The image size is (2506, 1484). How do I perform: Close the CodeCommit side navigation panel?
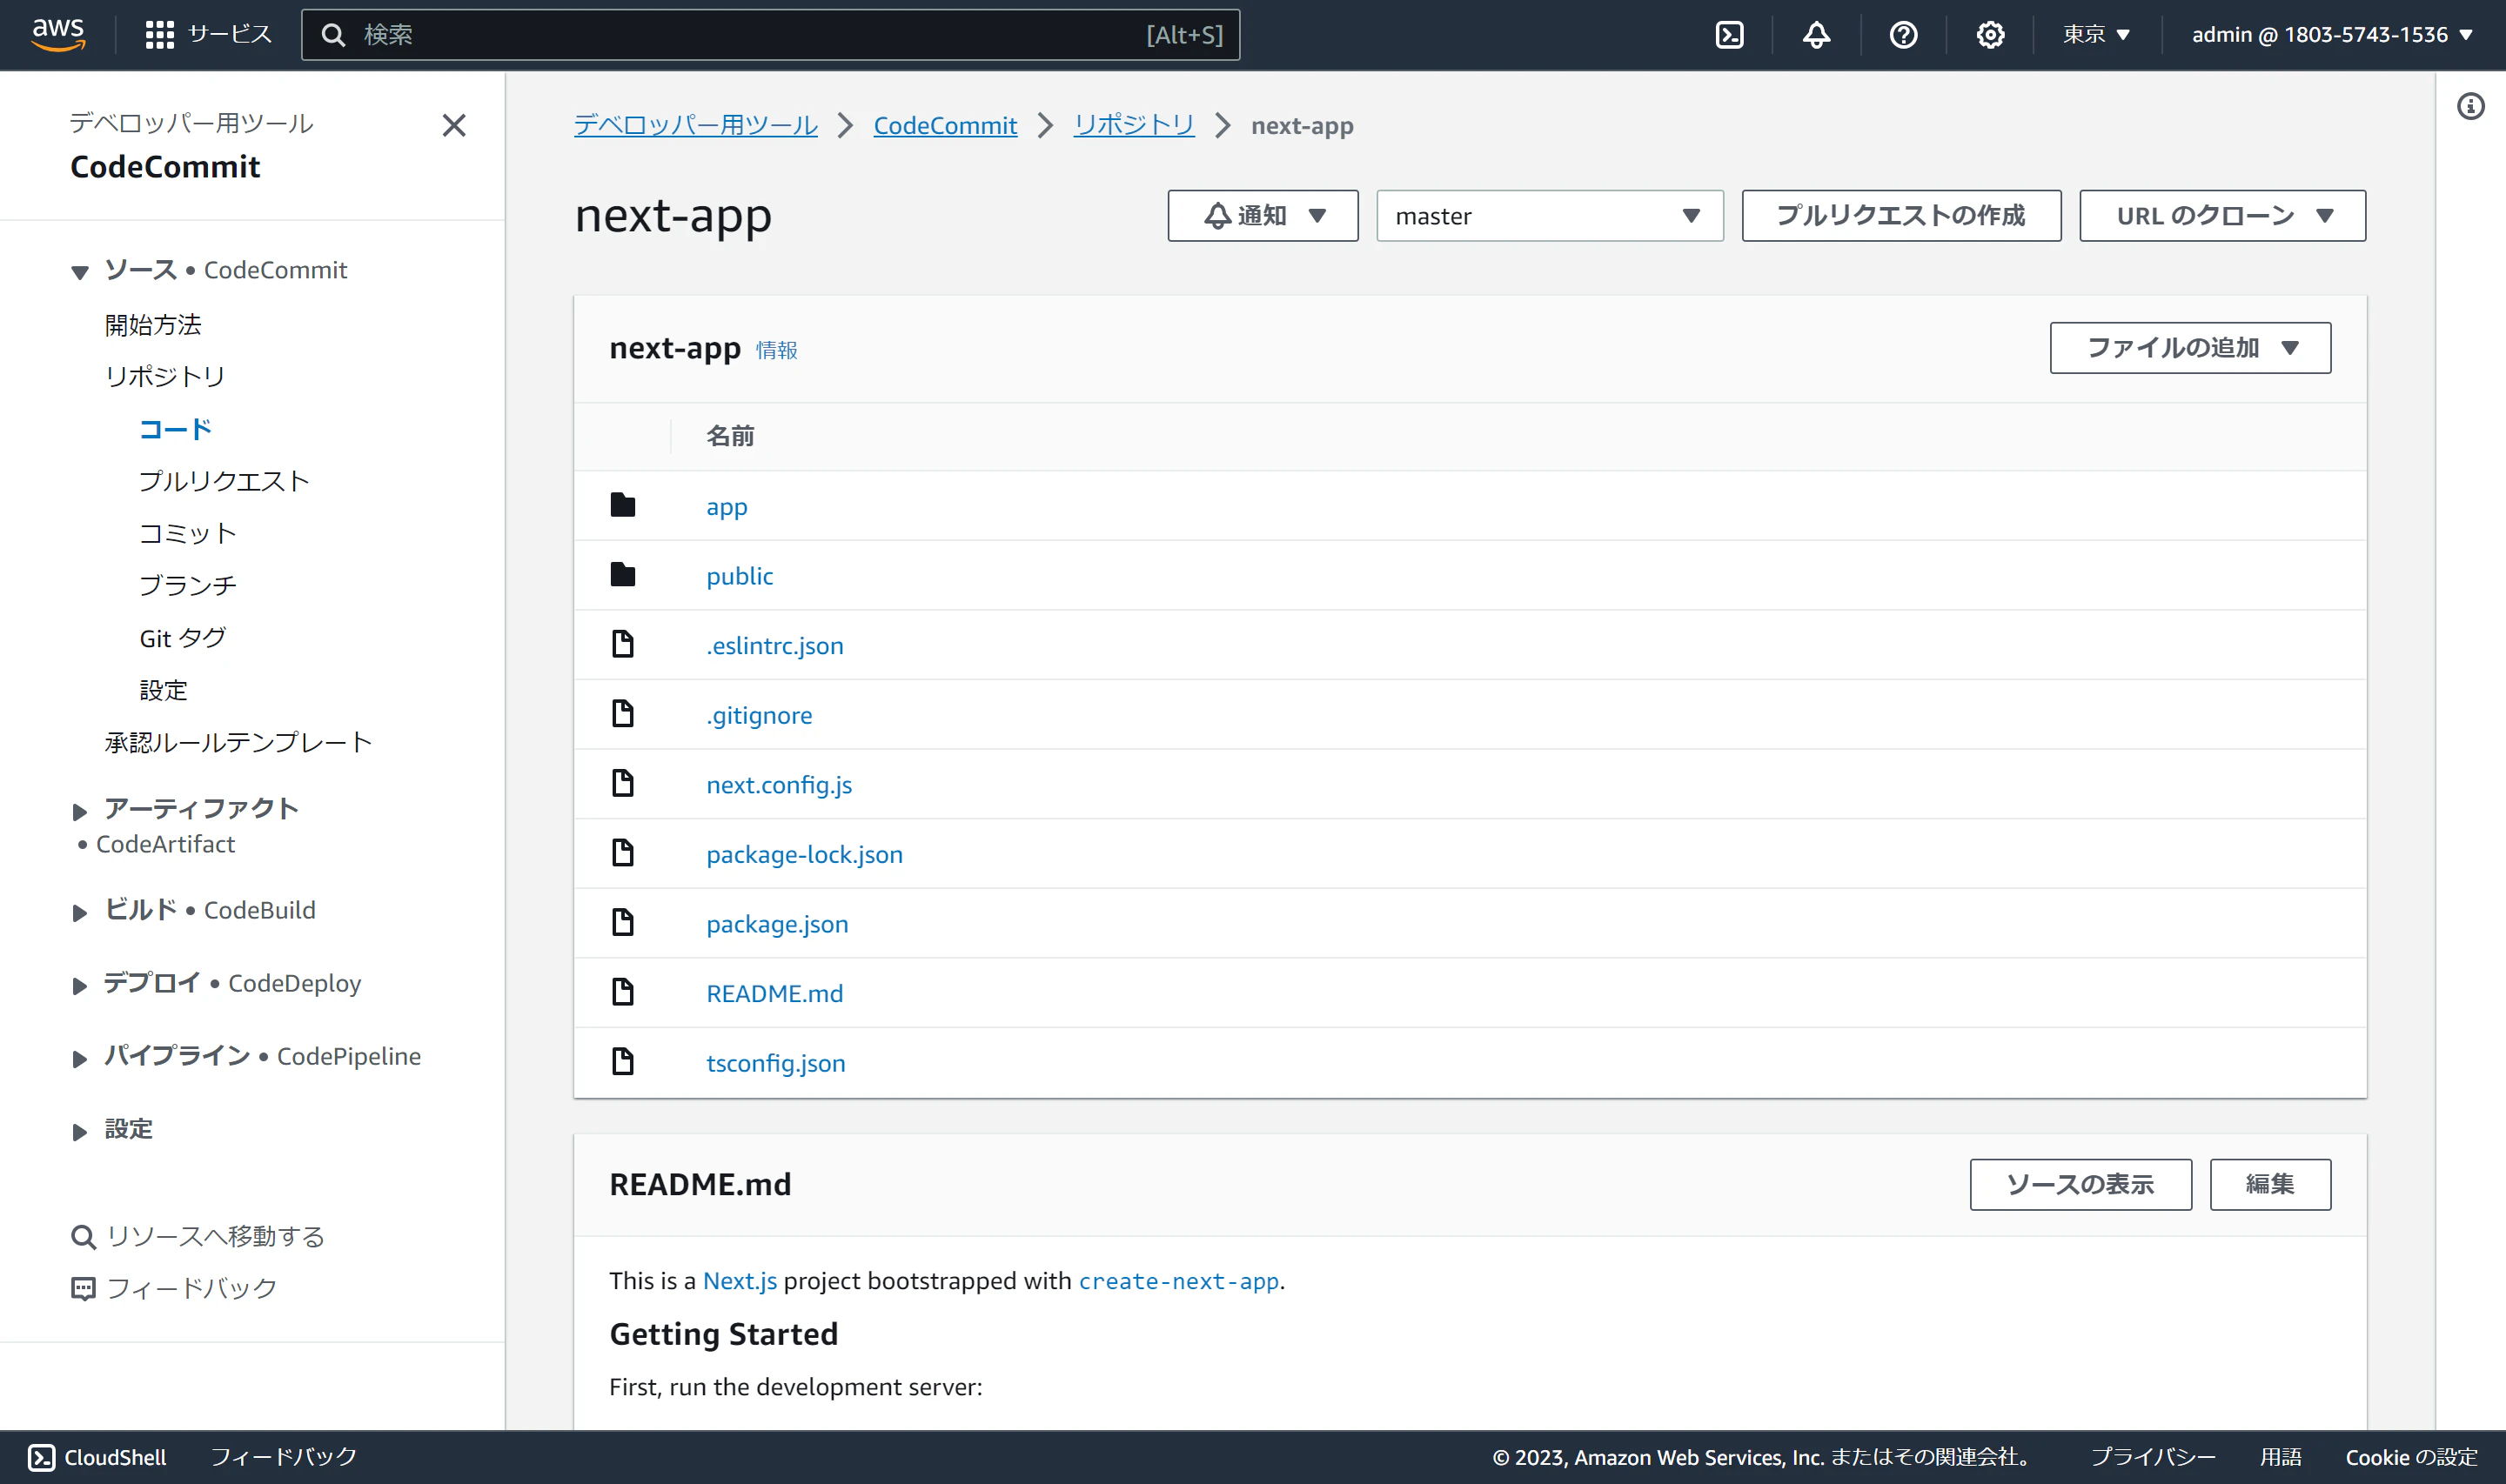[454, 125]
